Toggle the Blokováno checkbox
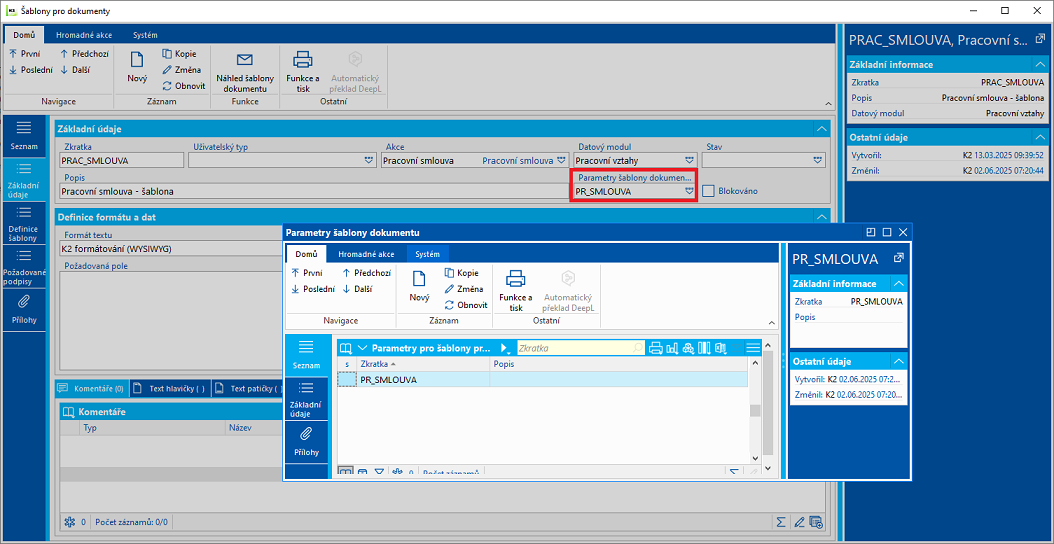The width and height of the screenshot is (1054, 544). (708, 191)
